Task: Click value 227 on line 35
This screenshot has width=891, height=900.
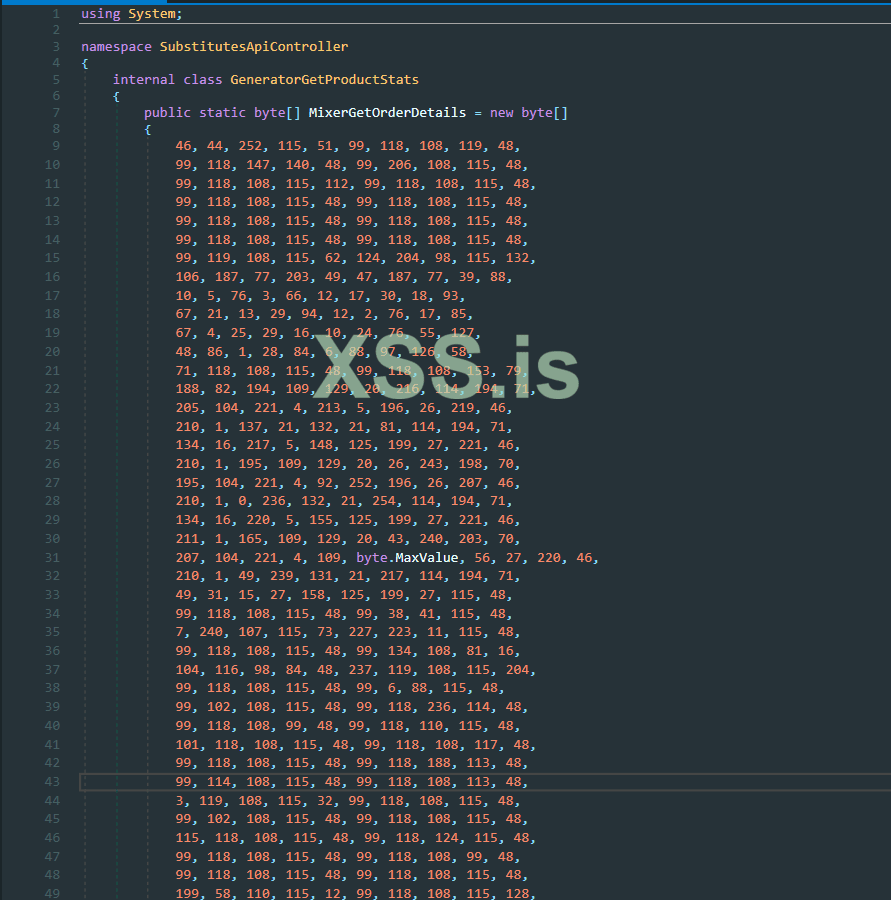Action: [x=360, y=631]
